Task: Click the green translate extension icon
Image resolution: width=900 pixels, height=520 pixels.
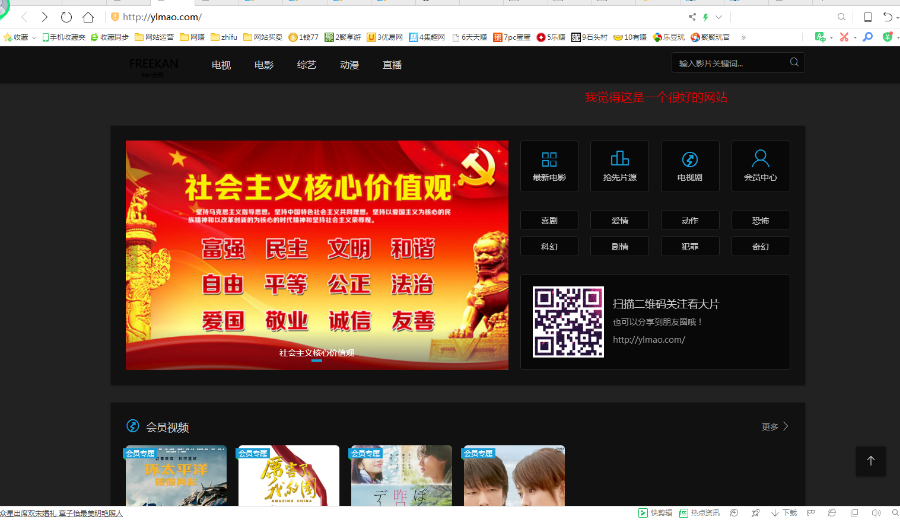Action: (820, 37)
